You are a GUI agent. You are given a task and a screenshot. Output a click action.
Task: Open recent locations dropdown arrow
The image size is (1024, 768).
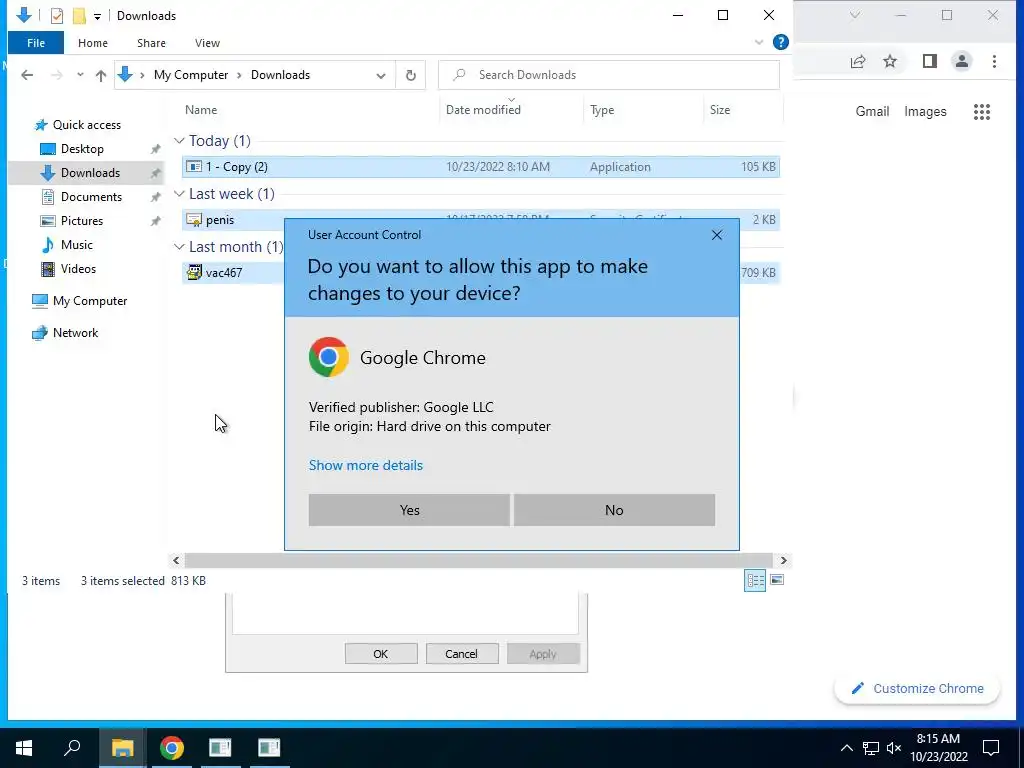pos(80,75)
